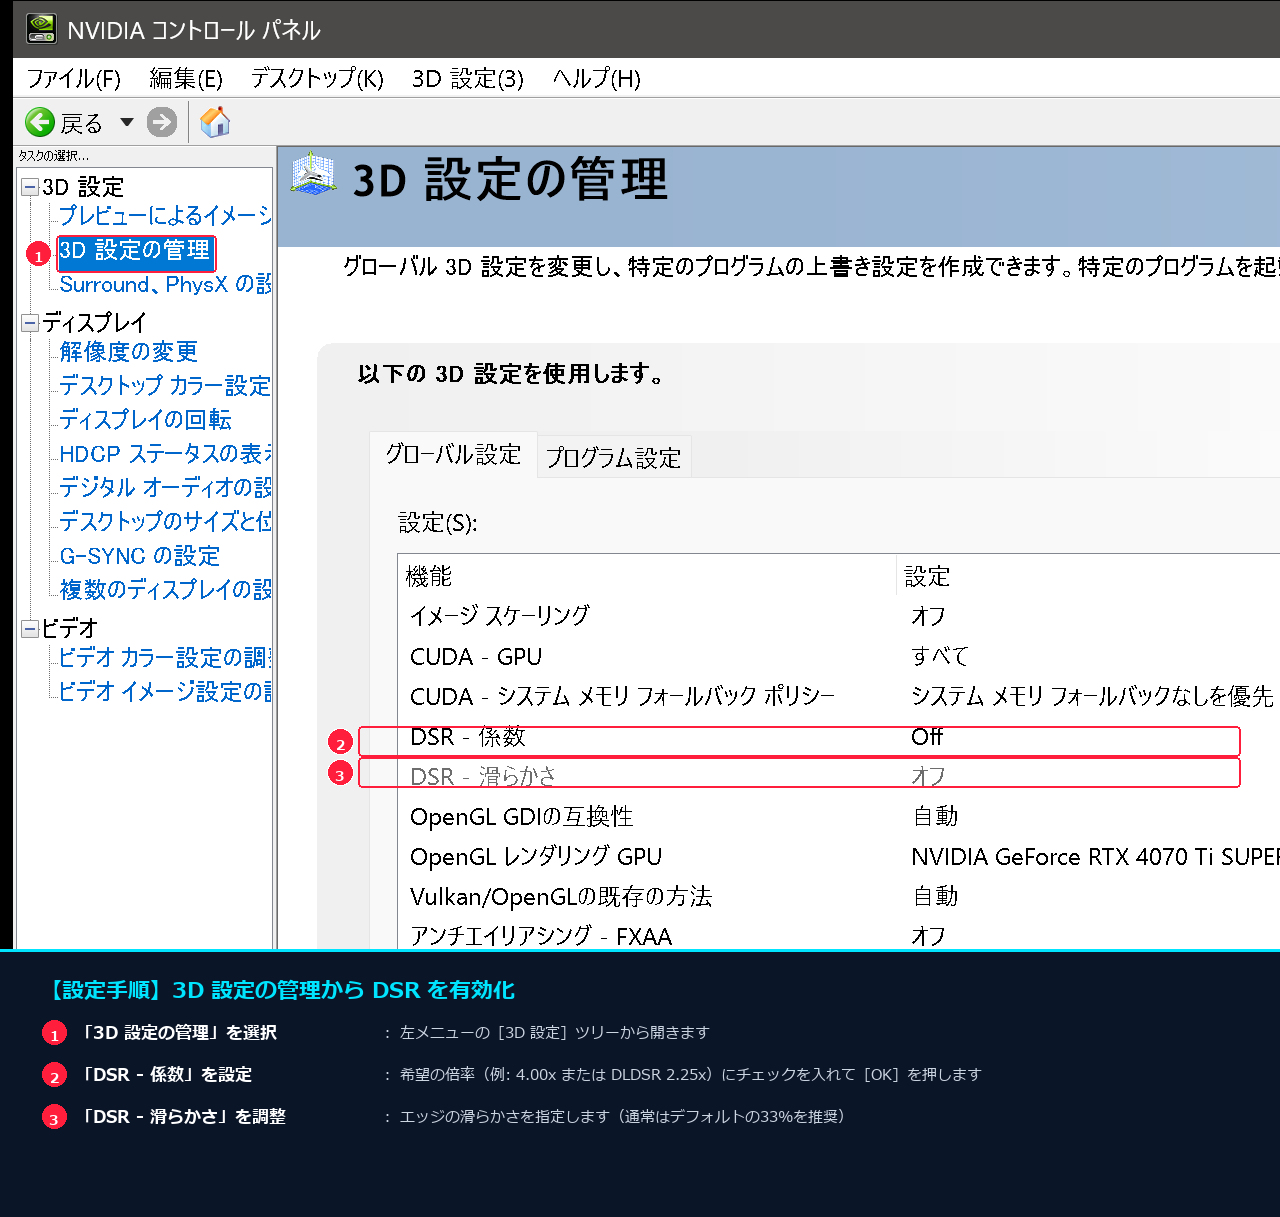Open the back history dropdown arrow
Image resolution: width=1280 pixels, height=1217 pixels.
[x=126, y=122]
